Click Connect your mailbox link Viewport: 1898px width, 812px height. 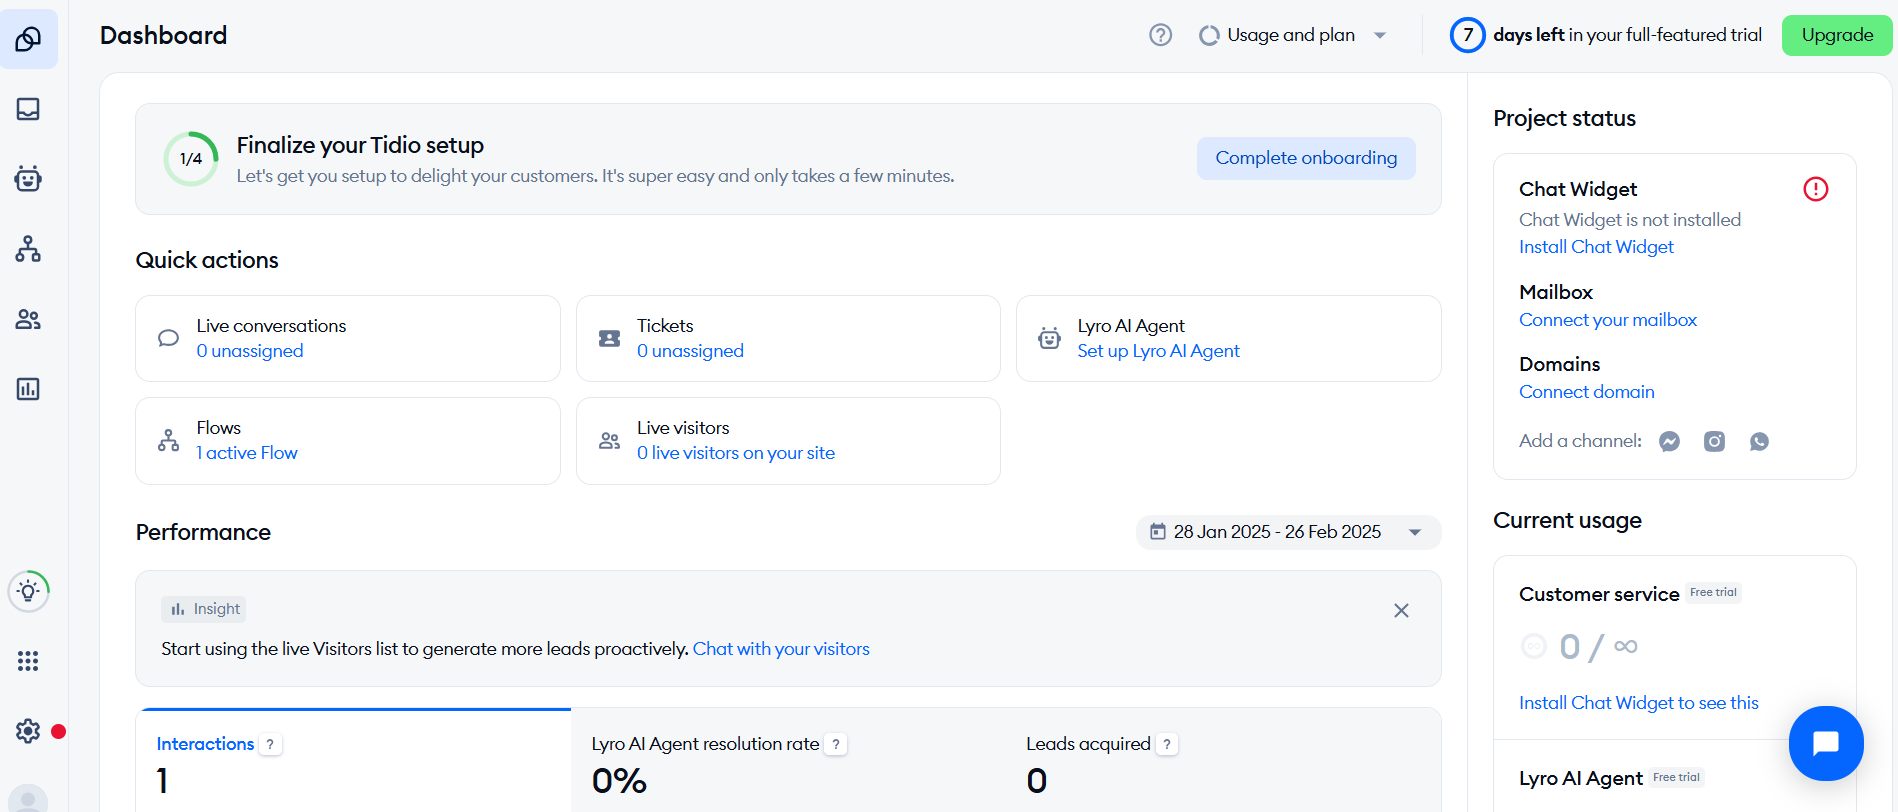(1608, 320)
